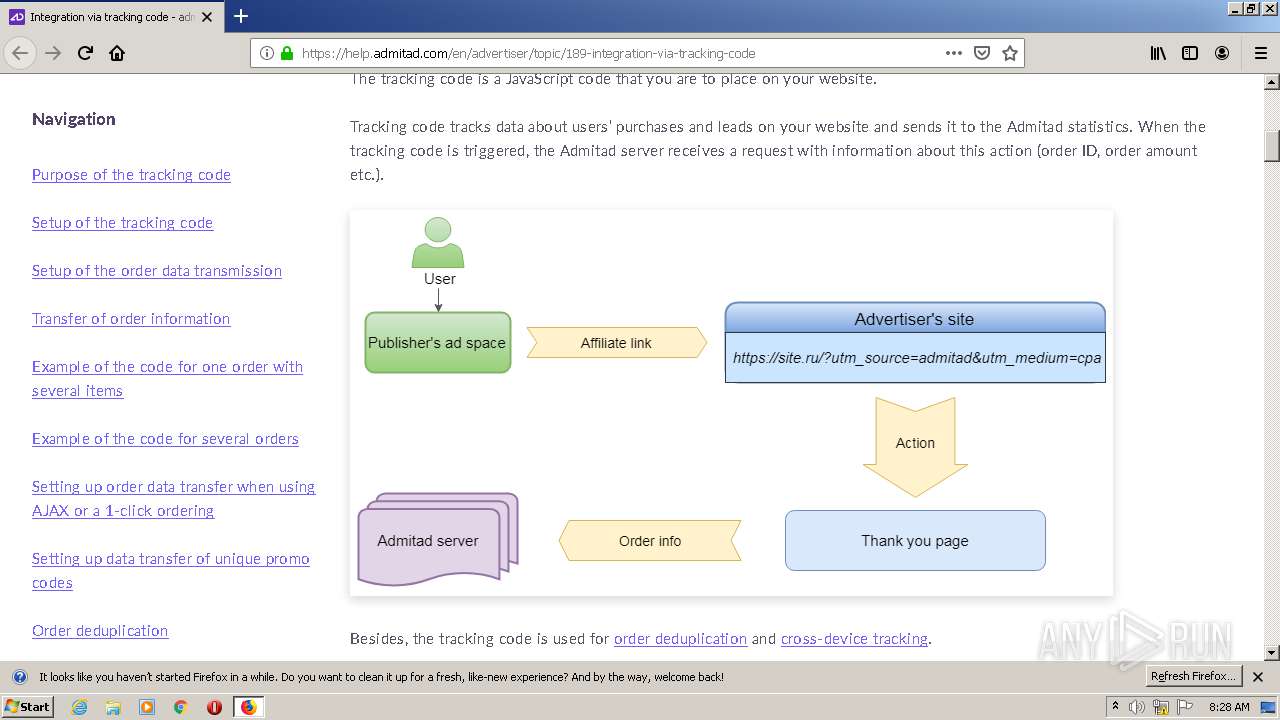Open Setup of the tracking code link

[x=122, y=223]
